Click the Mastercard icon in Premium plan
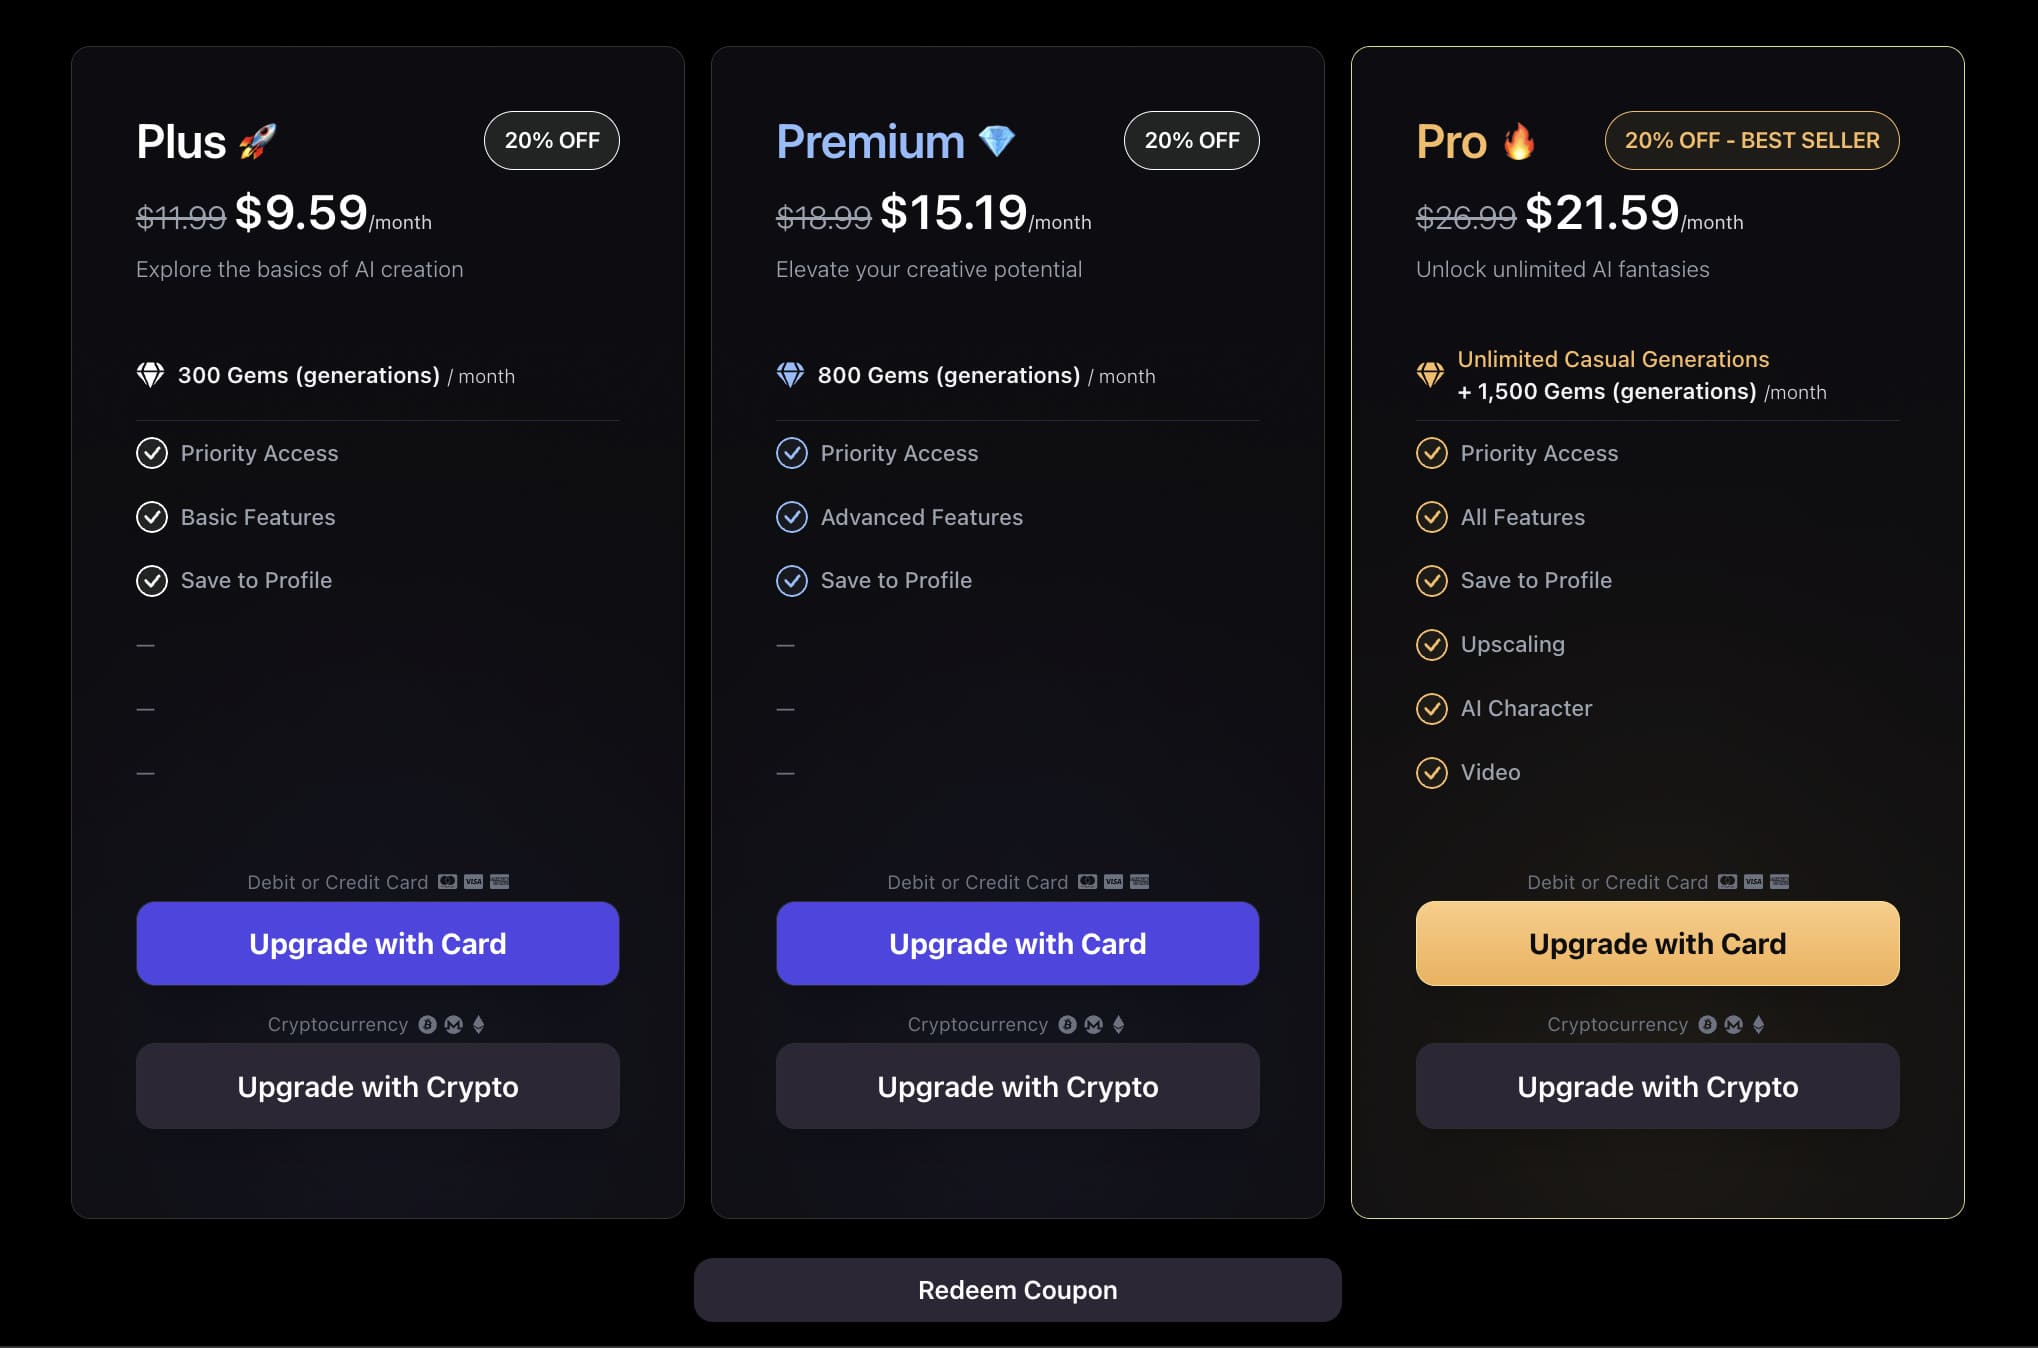Image resolution: width=2038 pixels, height=1348 pixels. 1087,881
